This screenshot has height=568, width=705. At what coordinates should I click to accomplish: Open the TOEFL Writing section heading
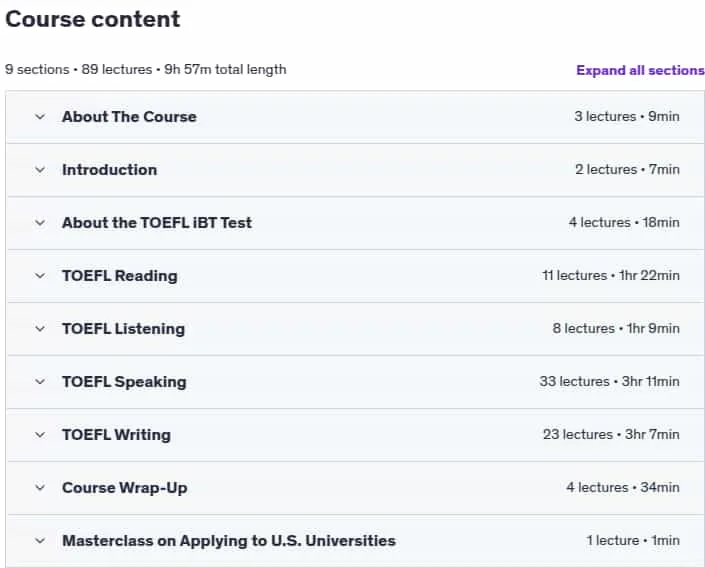tap(116, 434)
